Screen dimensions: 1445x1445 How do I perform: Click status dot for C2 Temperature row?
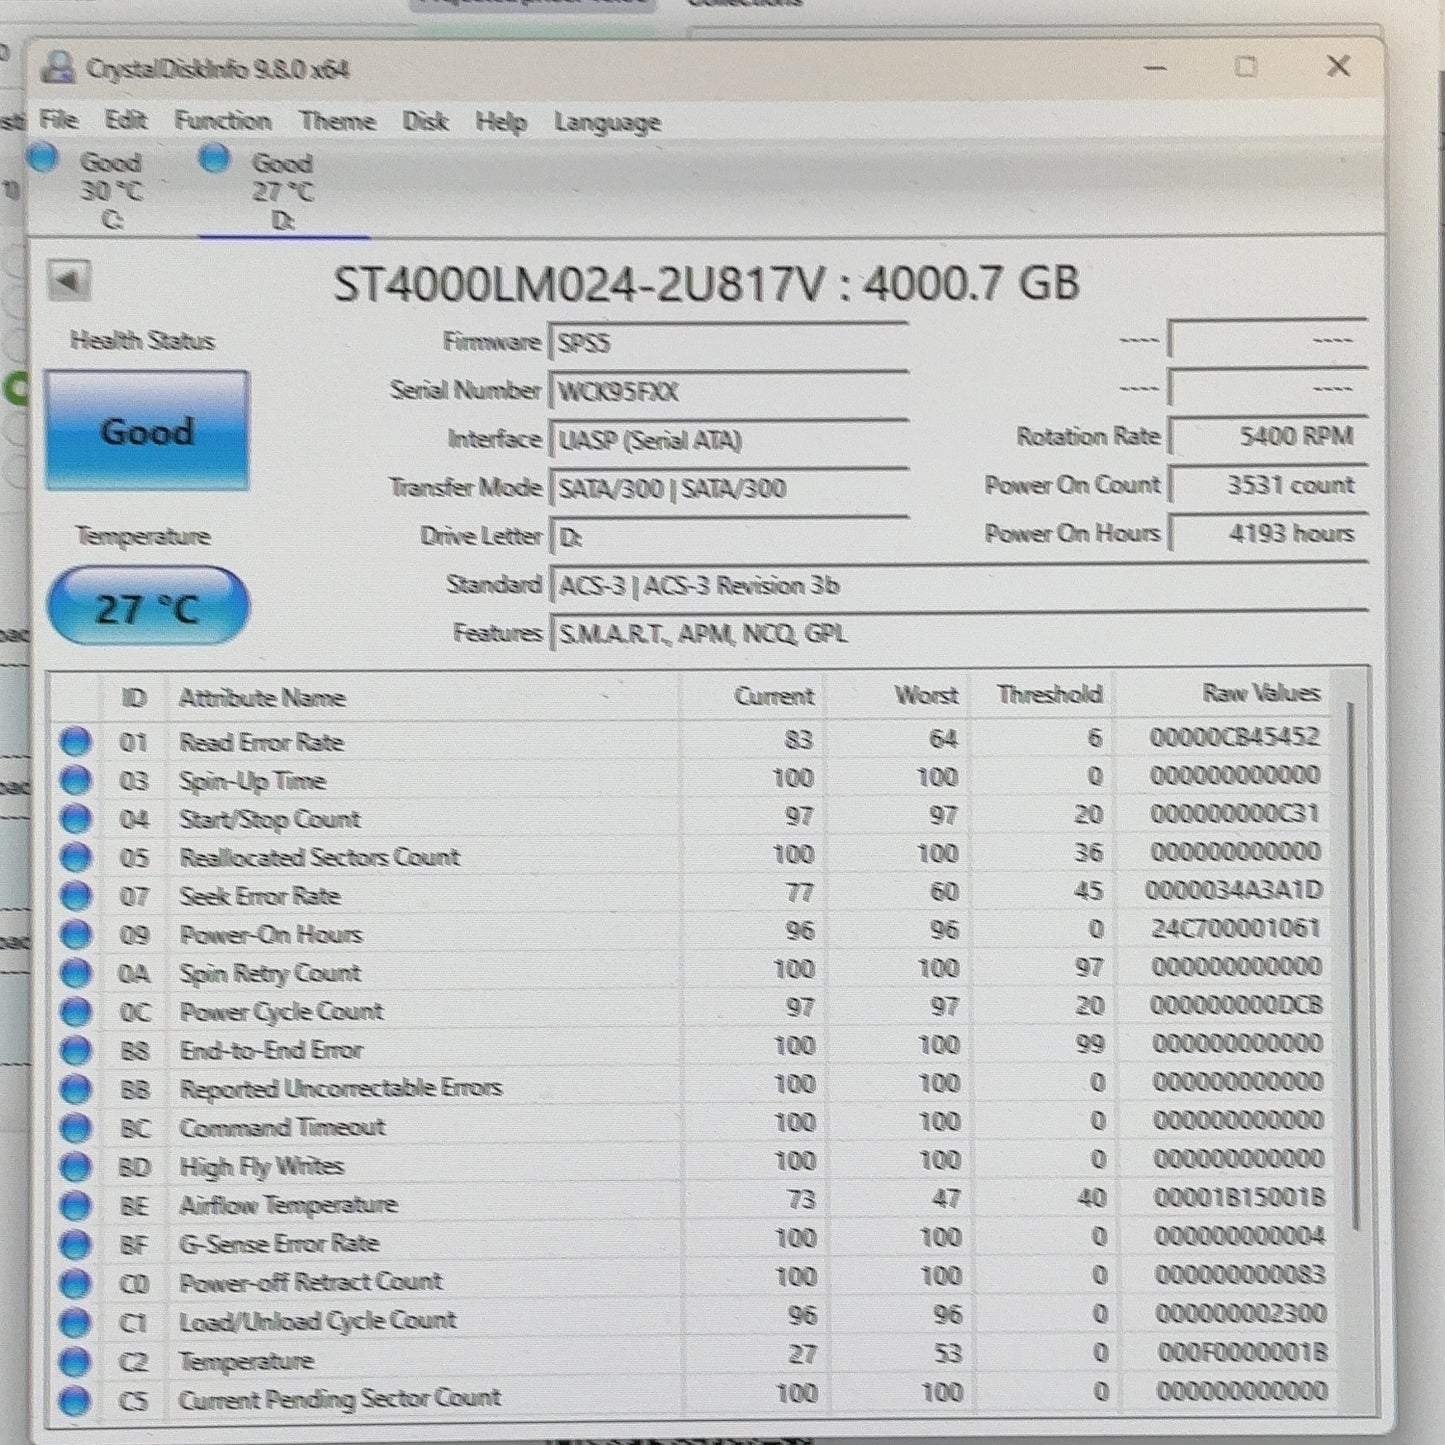[x=75, y=1361]
